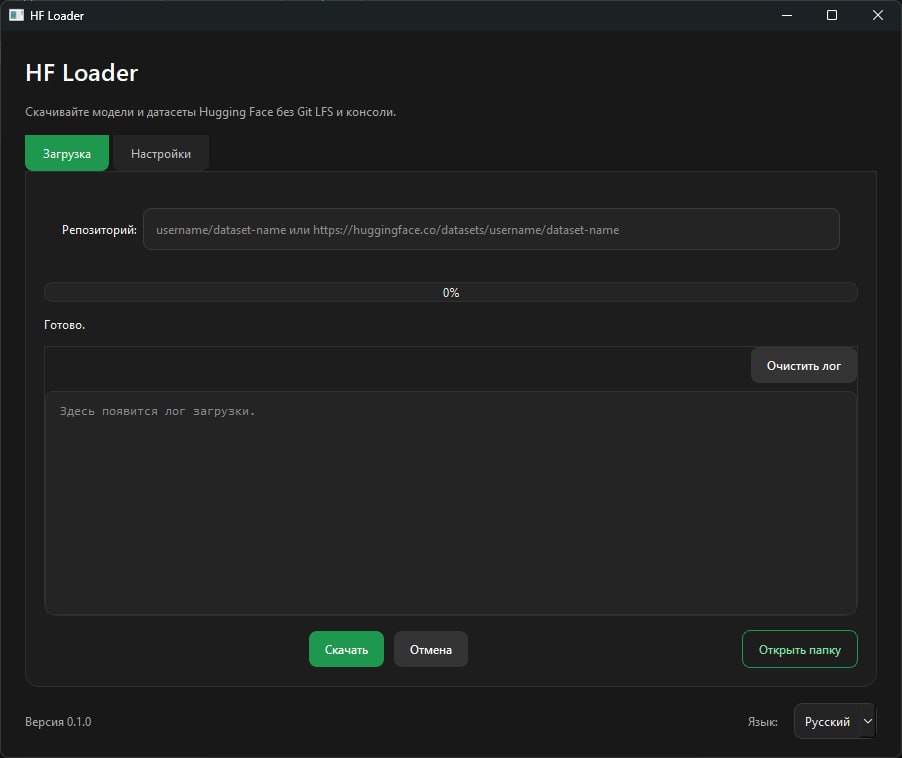Click the Версия 0.1.0 text
The width and height of the screenshot is (902, 758).
pyautogui.click(x=58, y=721)
